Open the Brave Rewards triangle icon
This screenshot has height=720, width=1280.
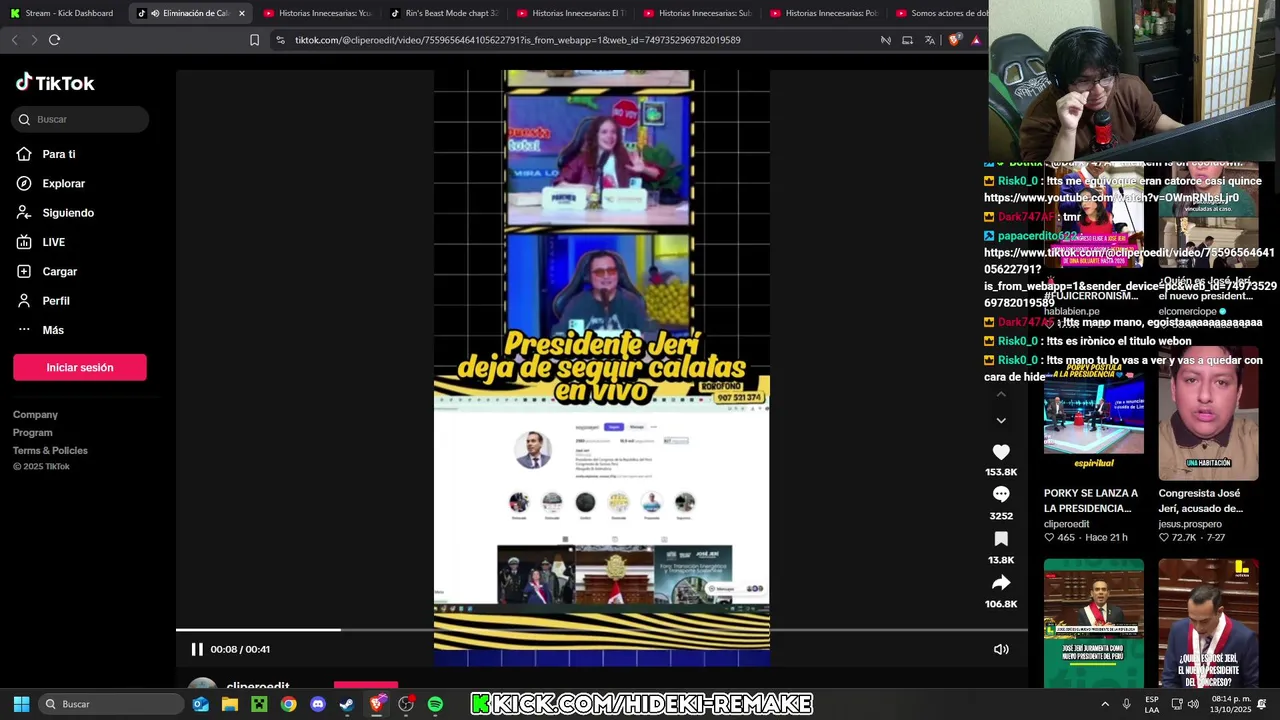pos(976,40)
